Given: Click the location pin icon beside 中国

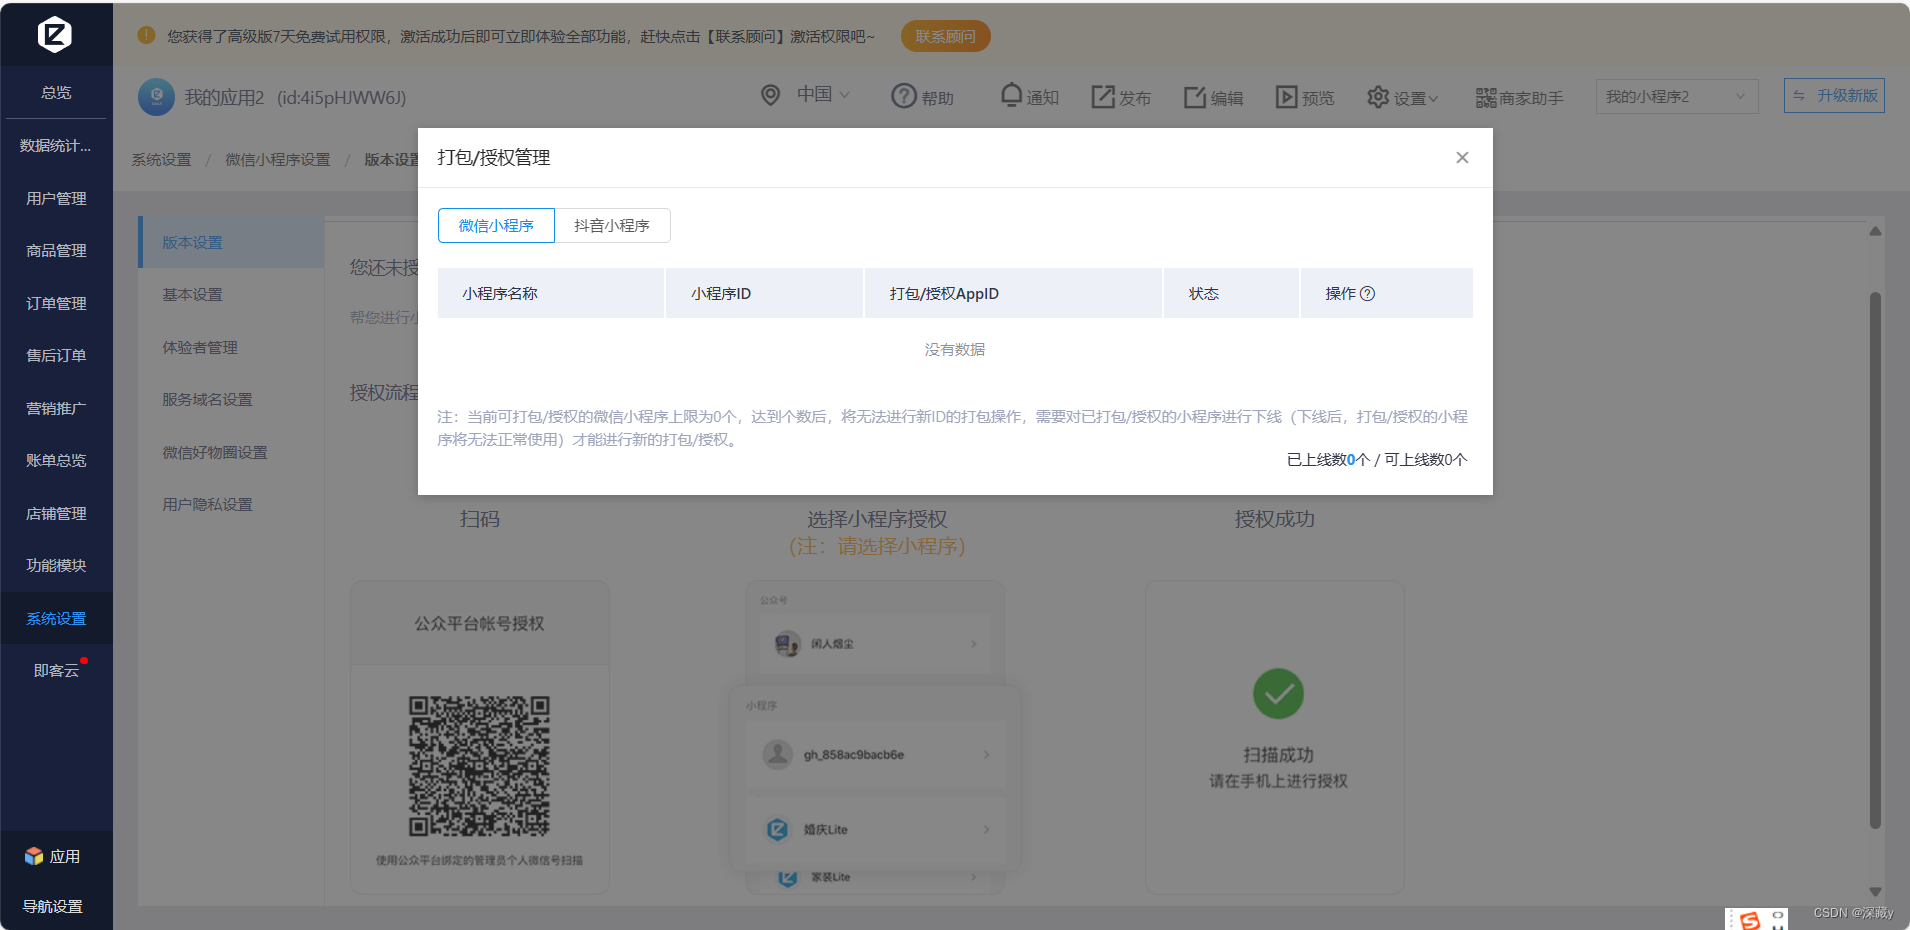Looking at the screenshot, I should 770,95.
